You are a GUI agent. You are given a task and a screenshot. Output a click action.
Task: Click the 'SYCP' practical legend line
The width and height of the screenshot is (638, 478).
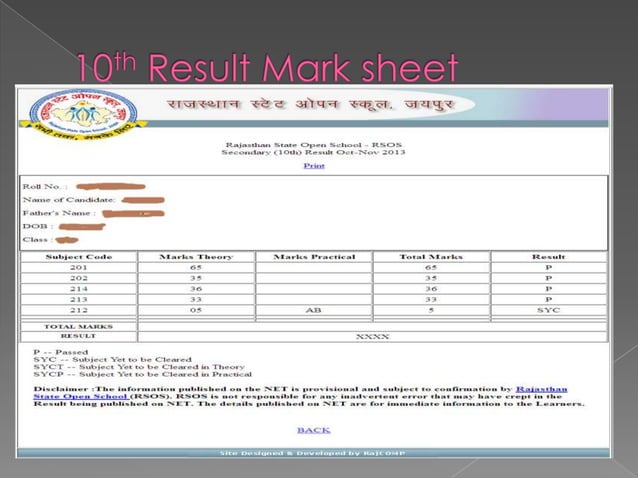click(142, 374)
